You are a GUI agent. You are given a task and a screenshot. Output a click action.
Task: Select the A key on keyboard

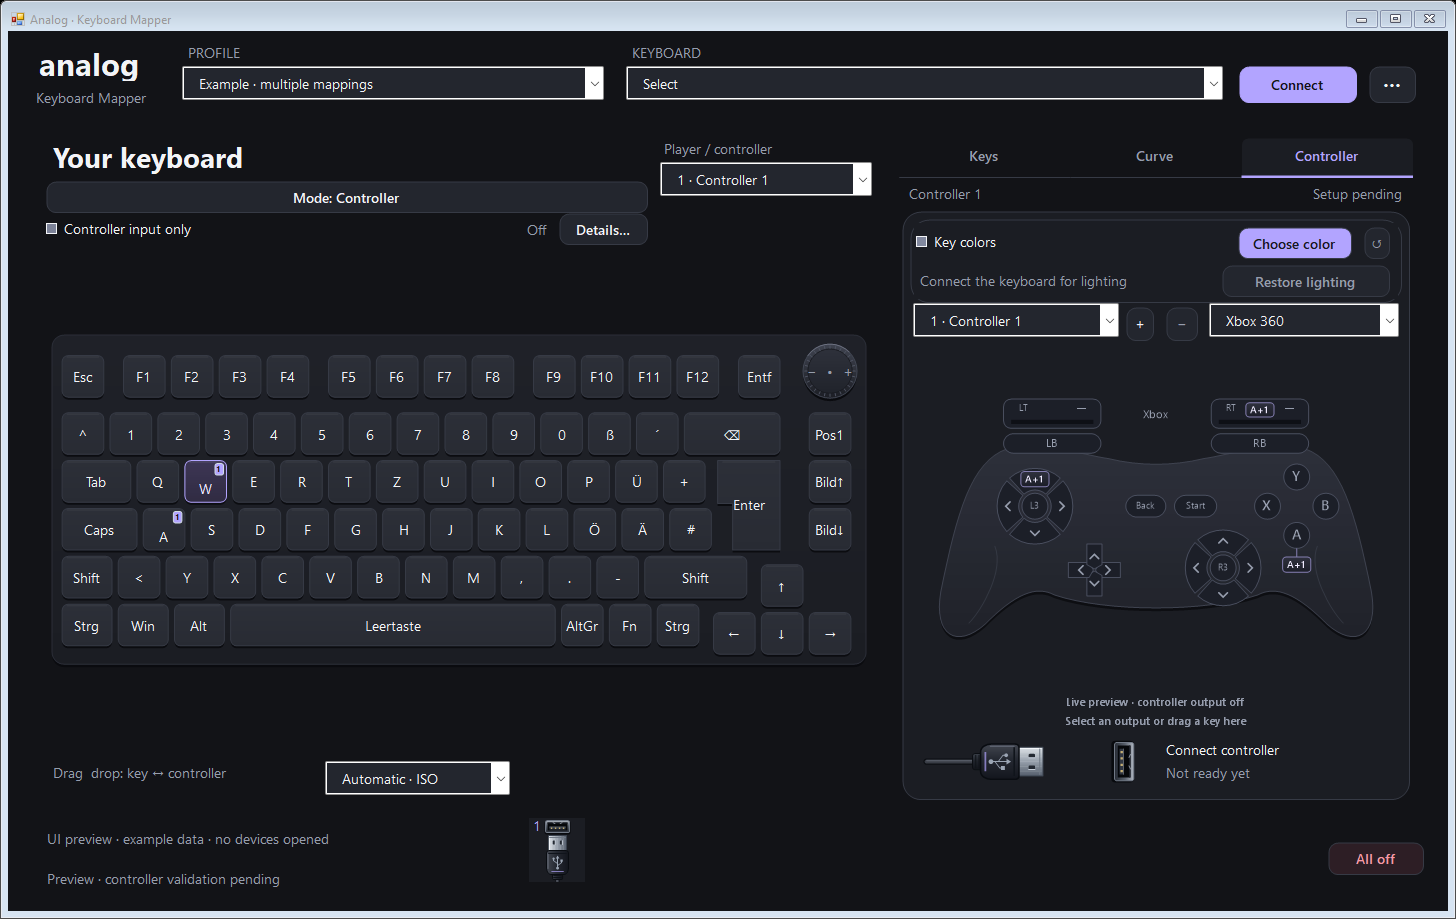[164, 530]
